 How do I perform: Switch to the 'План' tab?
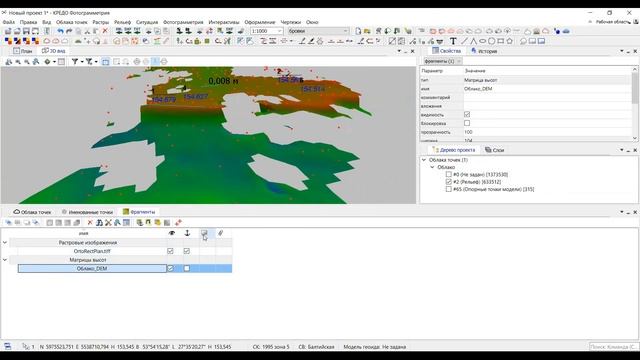23,51
